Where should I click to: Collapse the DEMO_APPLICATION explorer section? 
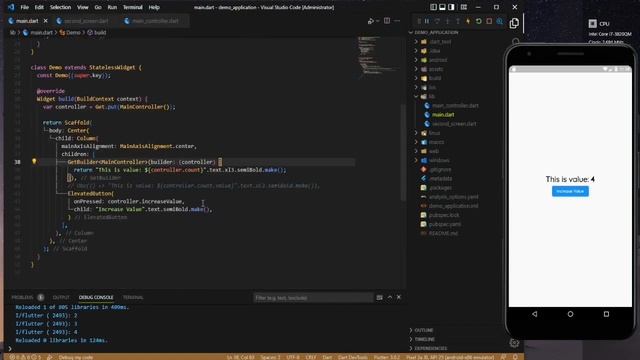coord(435,32)
